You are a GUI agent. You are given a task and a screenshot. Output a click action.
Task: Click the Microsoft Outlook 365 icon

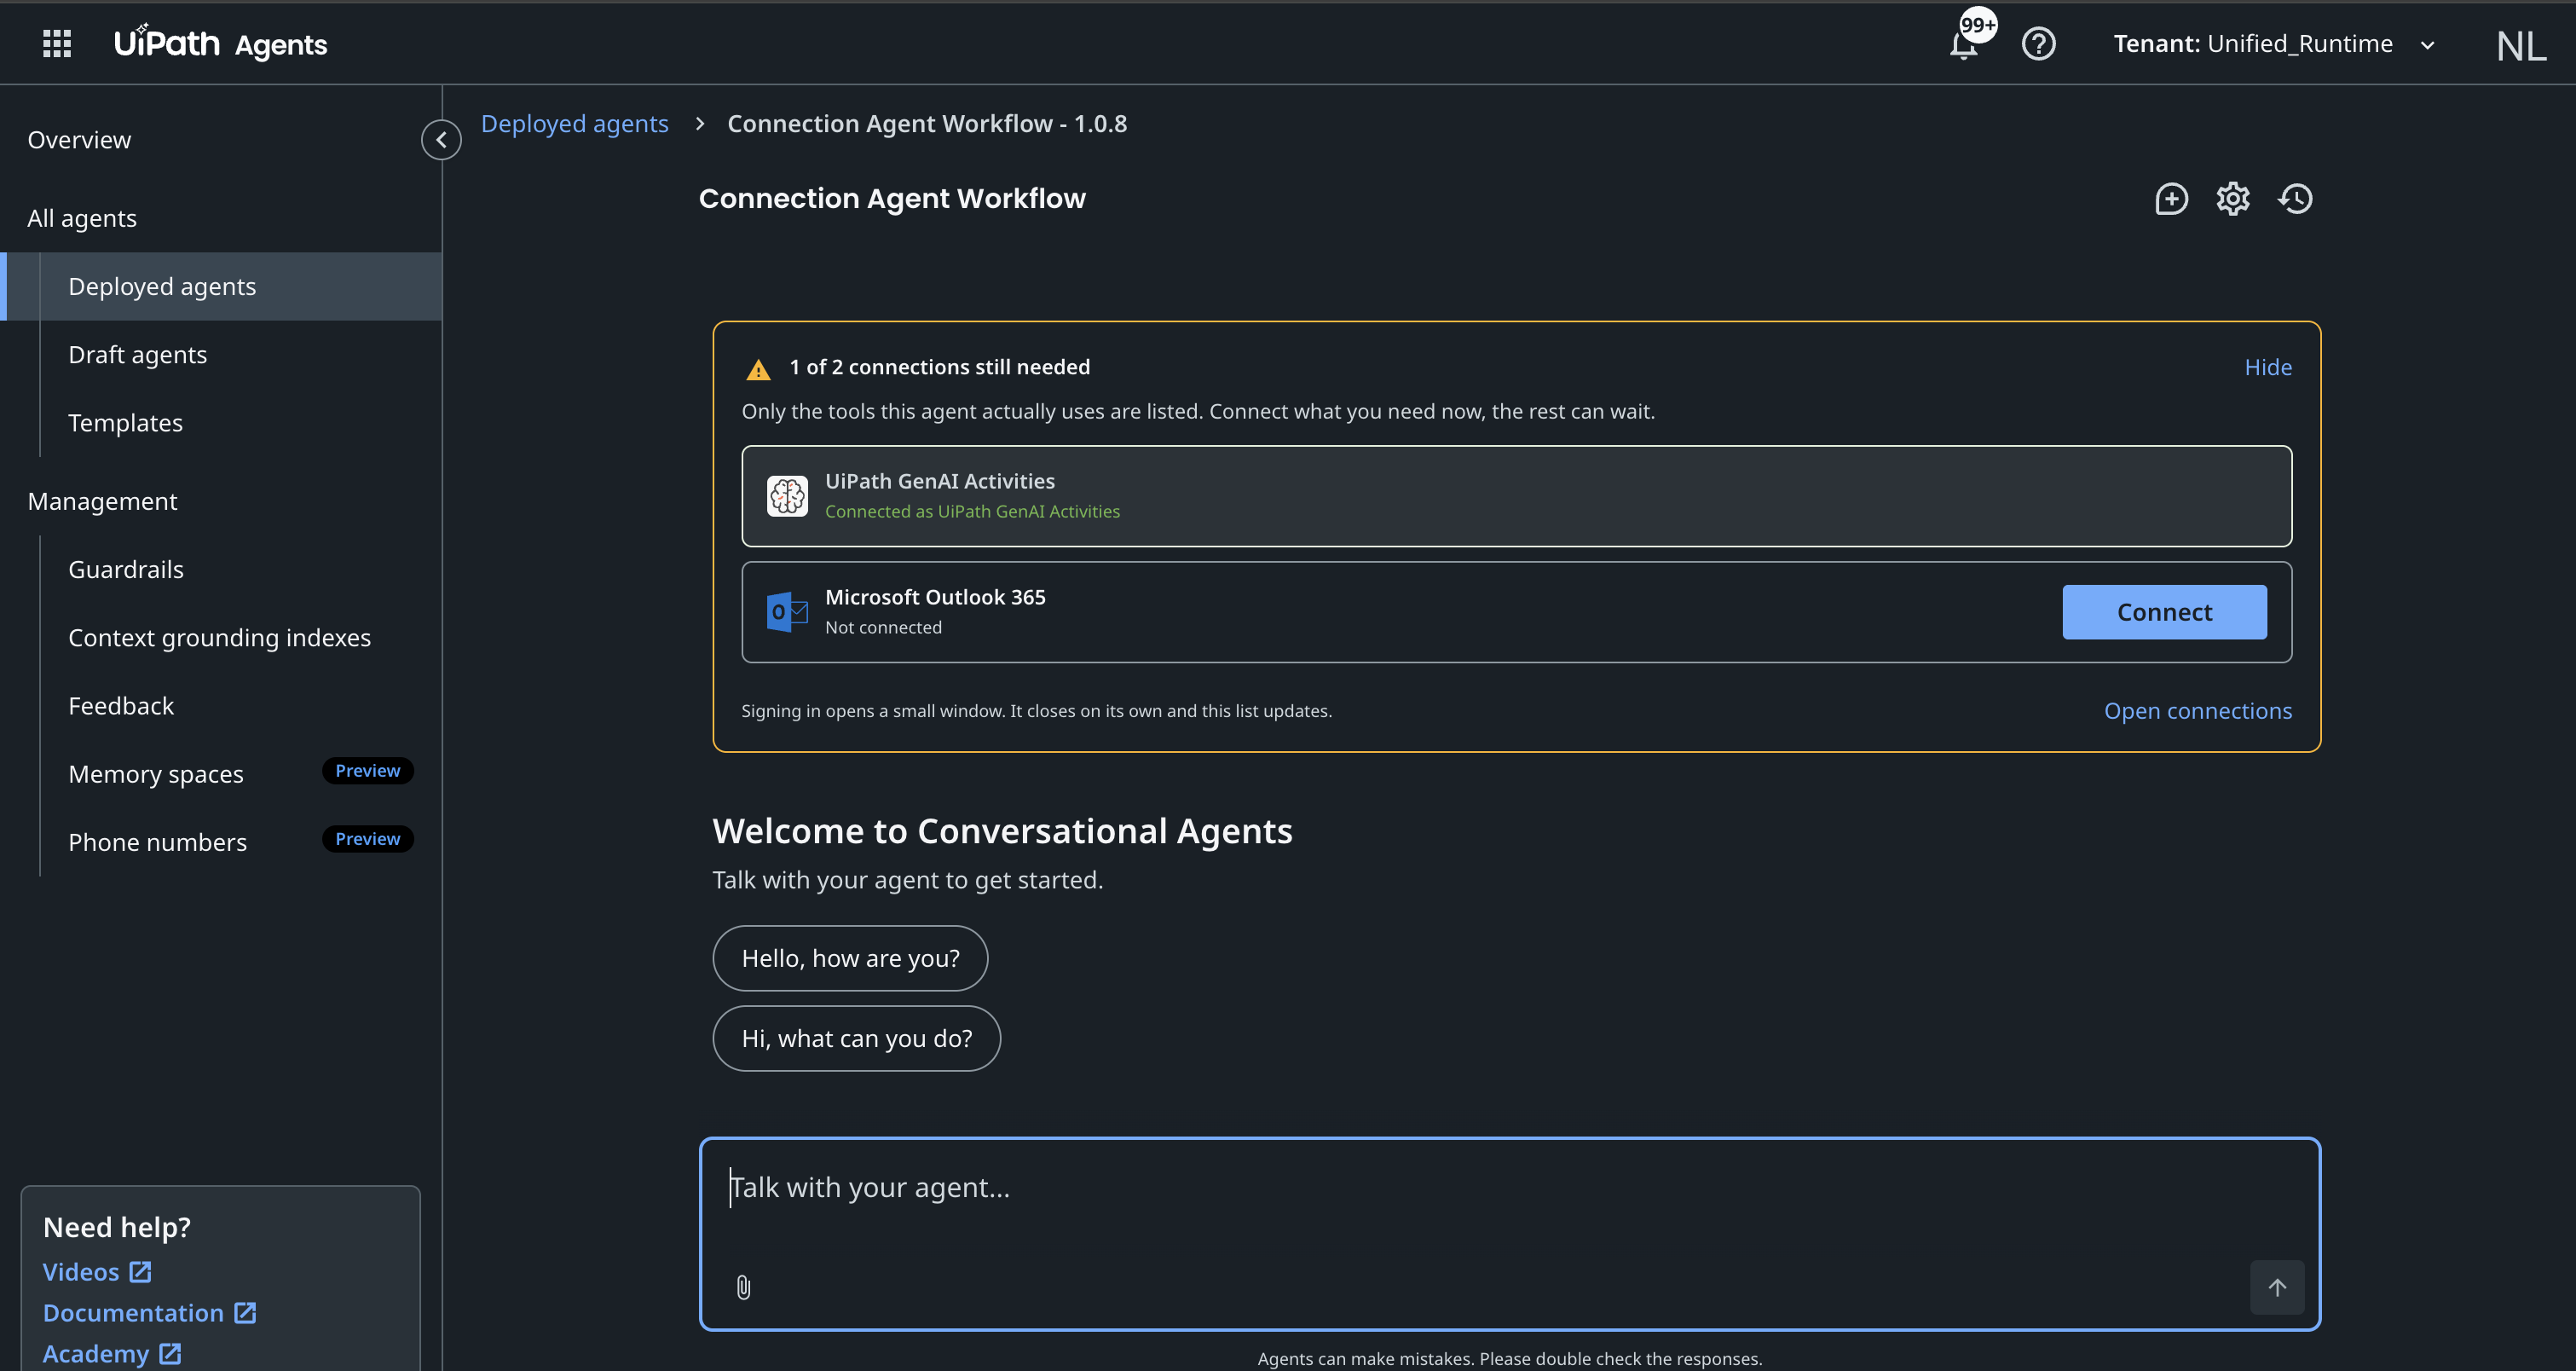pos(787,612)
